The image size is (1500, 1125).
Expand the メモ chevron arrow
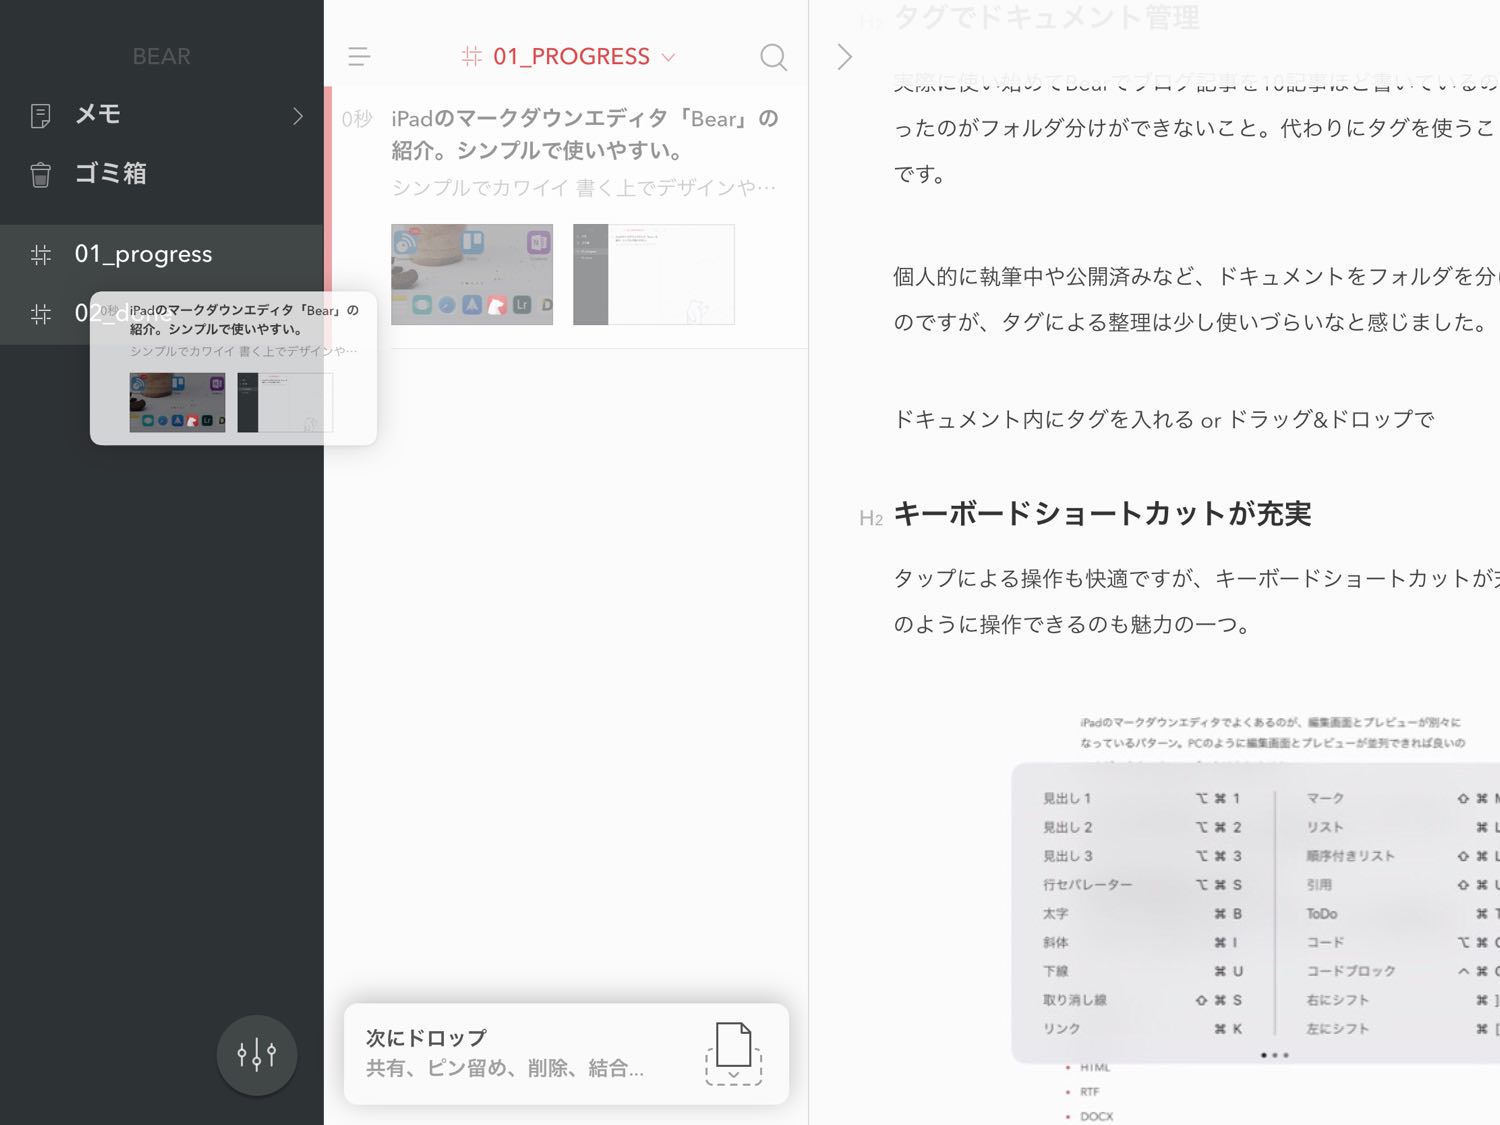pos(297,116)
